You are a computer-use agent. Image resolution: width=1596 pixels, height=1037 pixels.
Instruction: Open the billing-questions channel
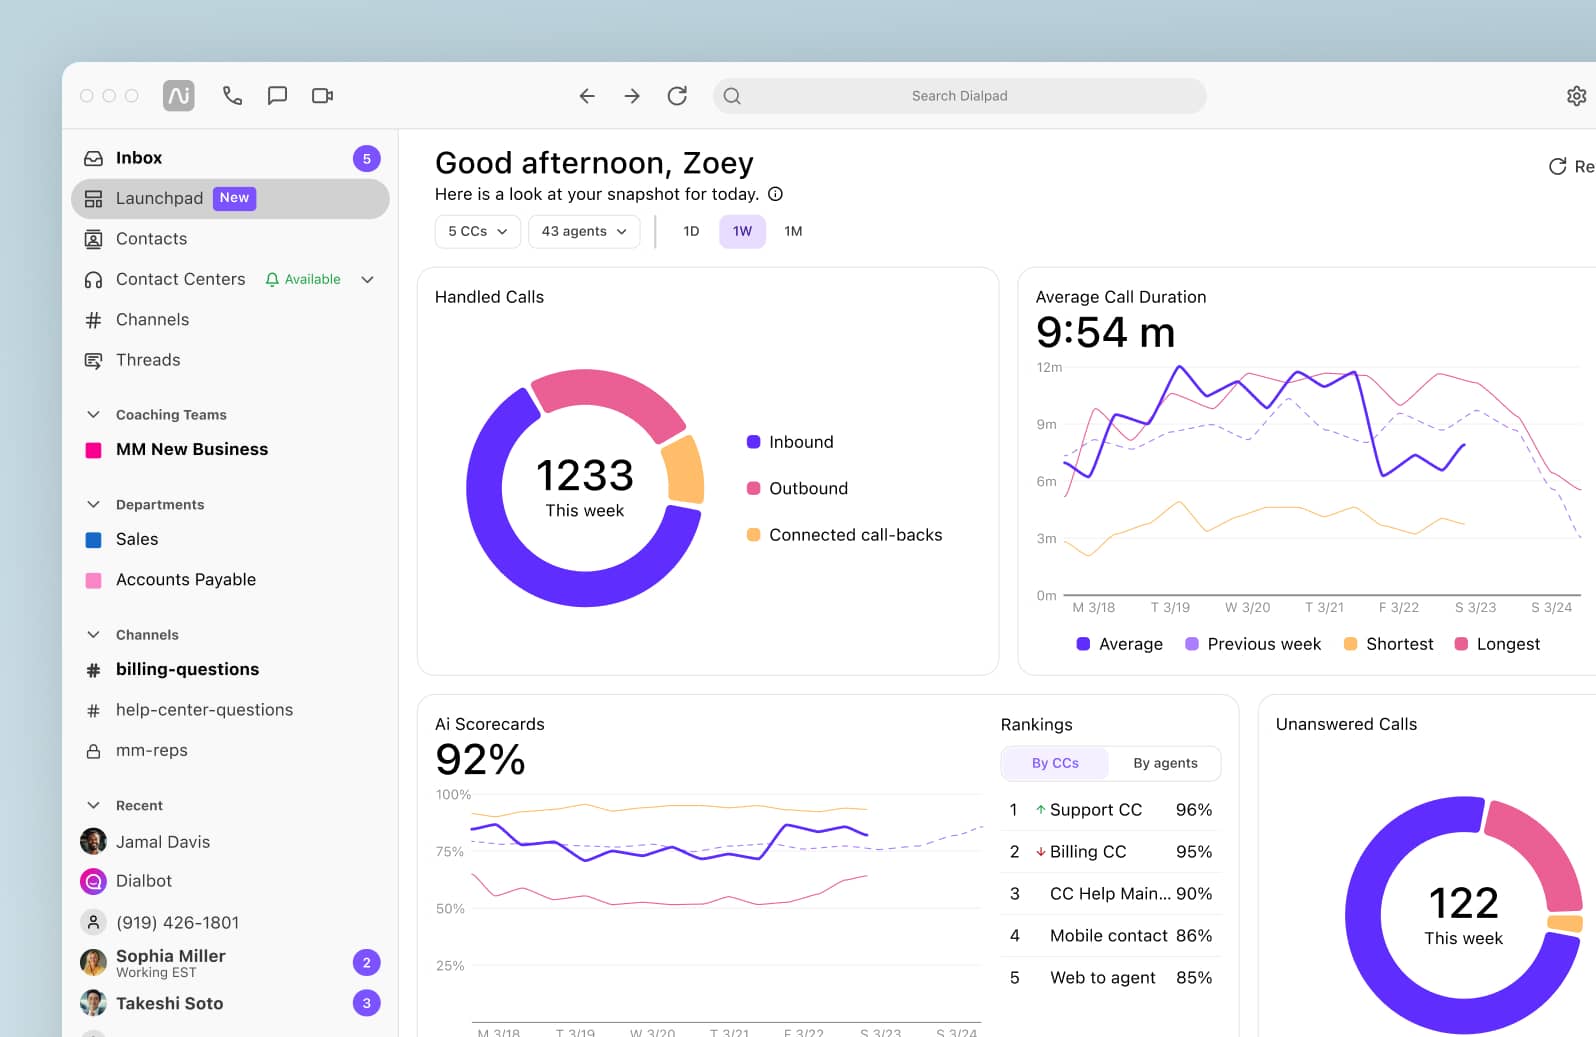coord(187,670)
